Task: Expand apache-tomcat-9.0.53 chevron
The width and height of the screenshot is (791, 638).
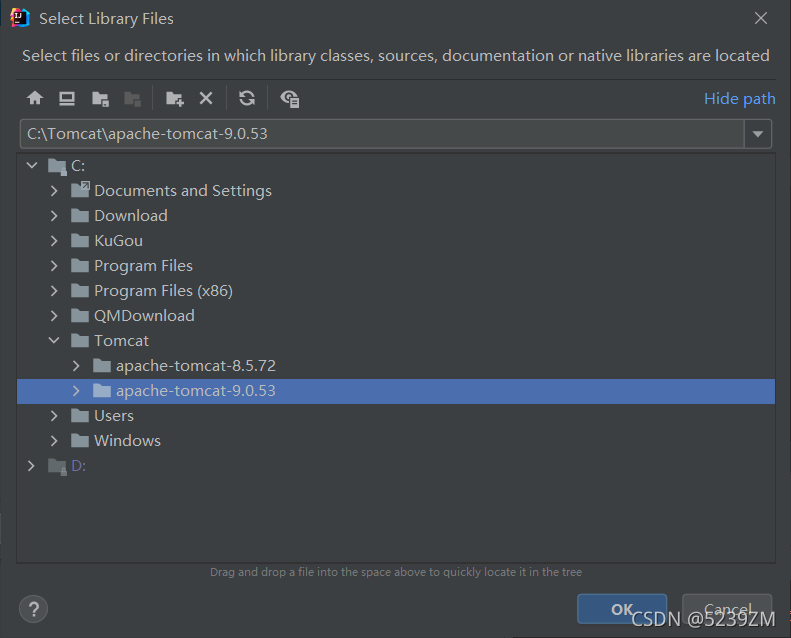Action: (x=76, y=391)
